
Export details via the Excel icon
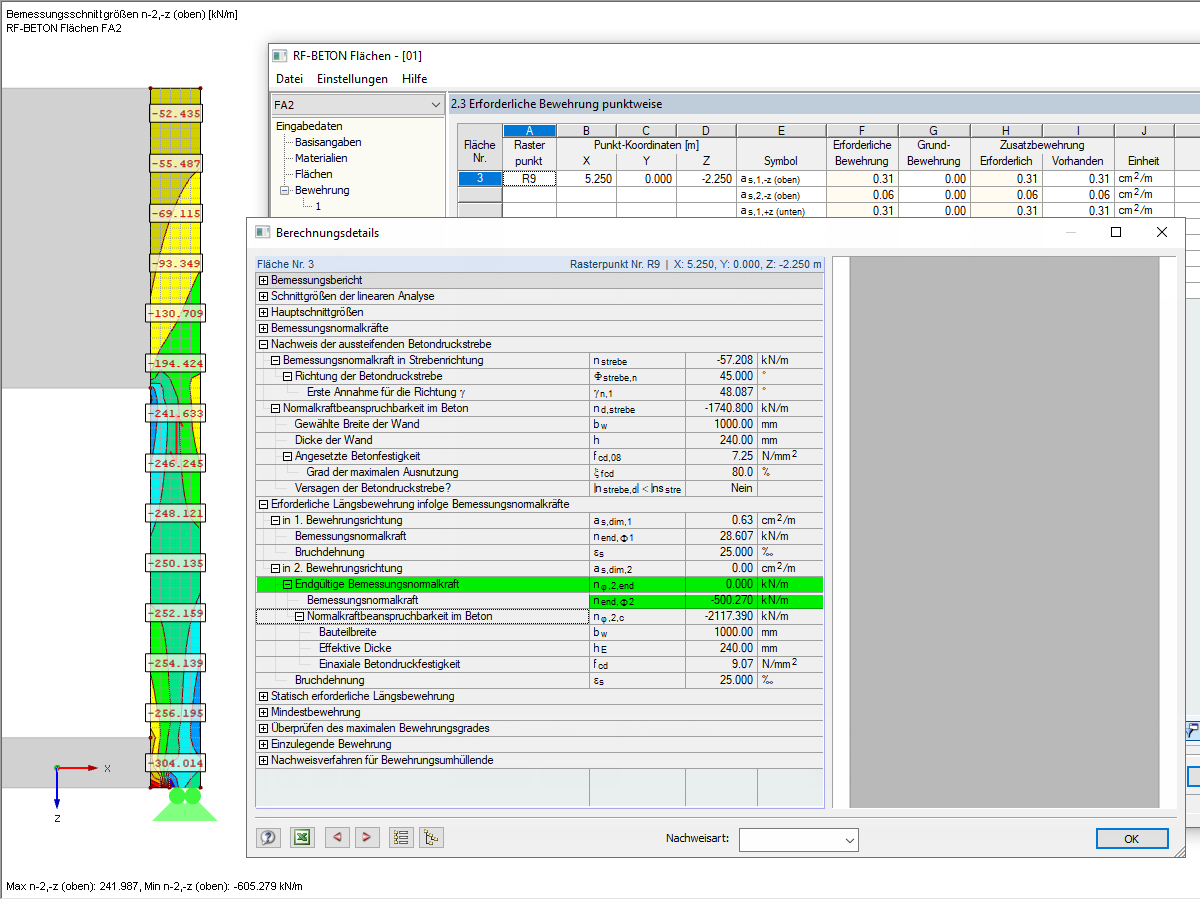[x=302, y=838]
